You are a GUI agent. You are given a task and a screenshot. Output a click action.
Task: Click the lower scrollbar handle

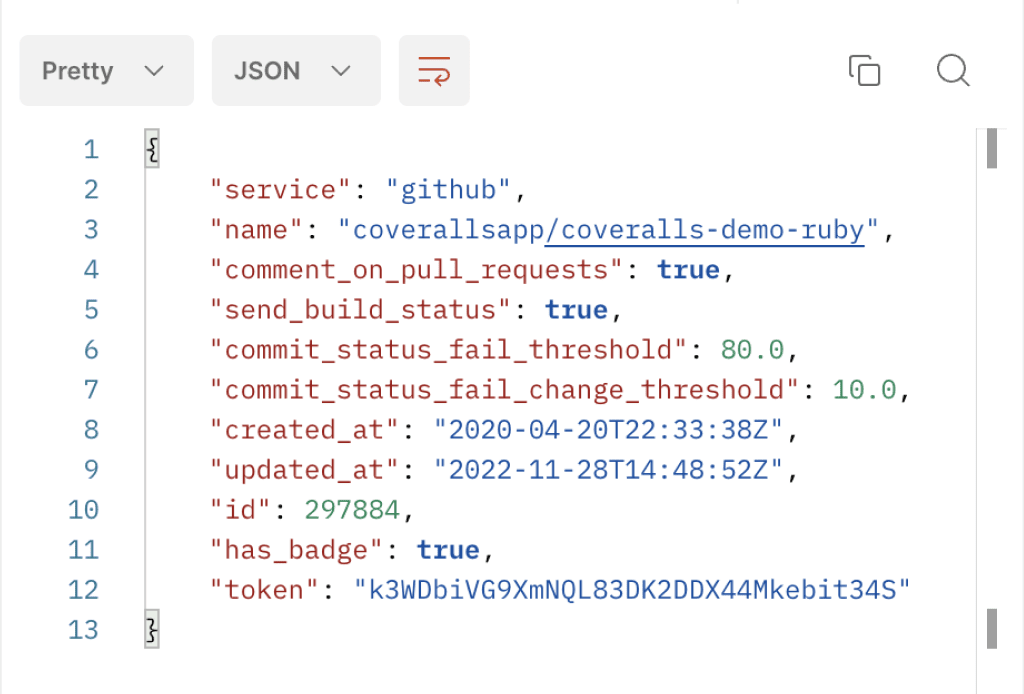coord(992,629)
